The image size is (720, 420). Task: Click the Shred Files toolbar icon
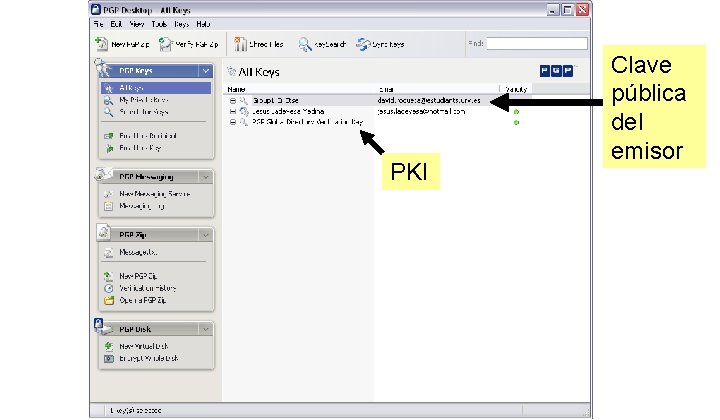click(x=240, y=44)
